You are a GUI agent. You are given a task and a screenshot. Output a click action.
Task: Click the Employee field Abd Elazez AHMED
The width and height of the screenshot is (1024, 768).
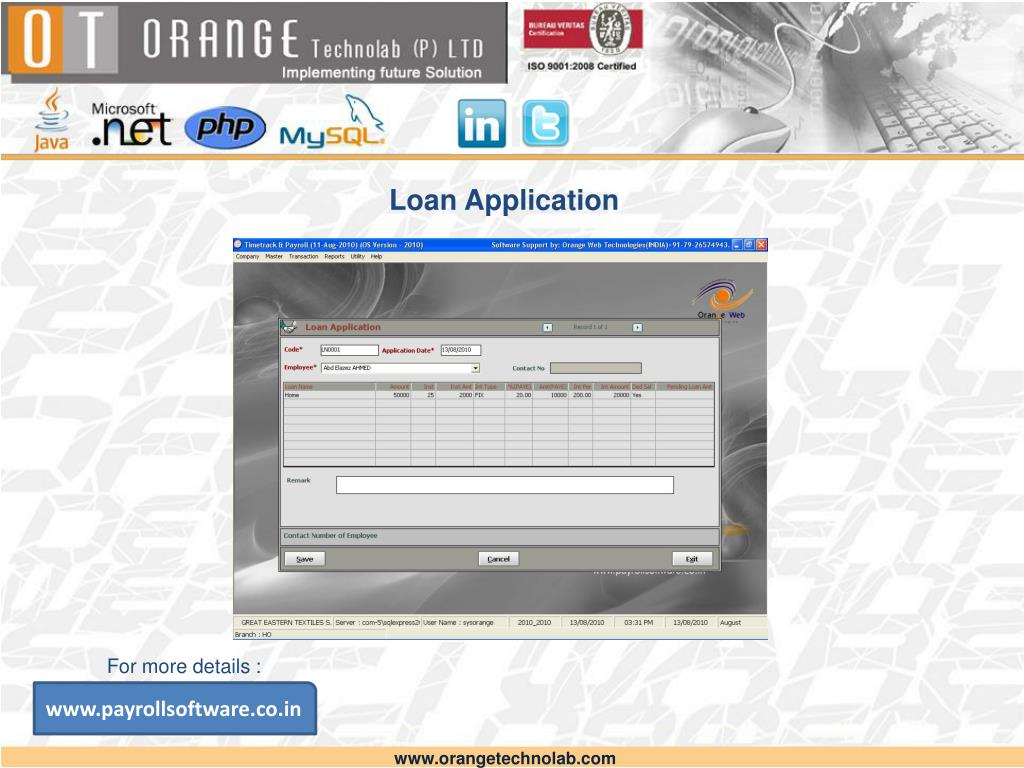click(x=400, y=368)
